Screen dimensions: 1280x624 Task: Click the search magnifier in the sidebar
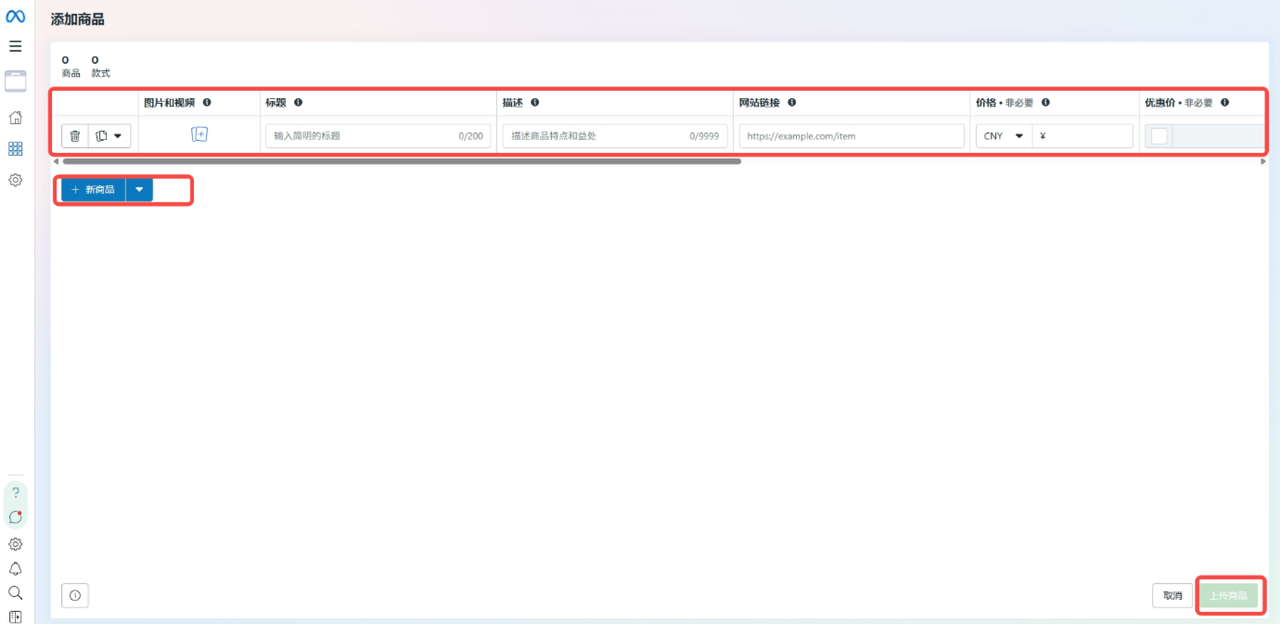coord(15,593)
